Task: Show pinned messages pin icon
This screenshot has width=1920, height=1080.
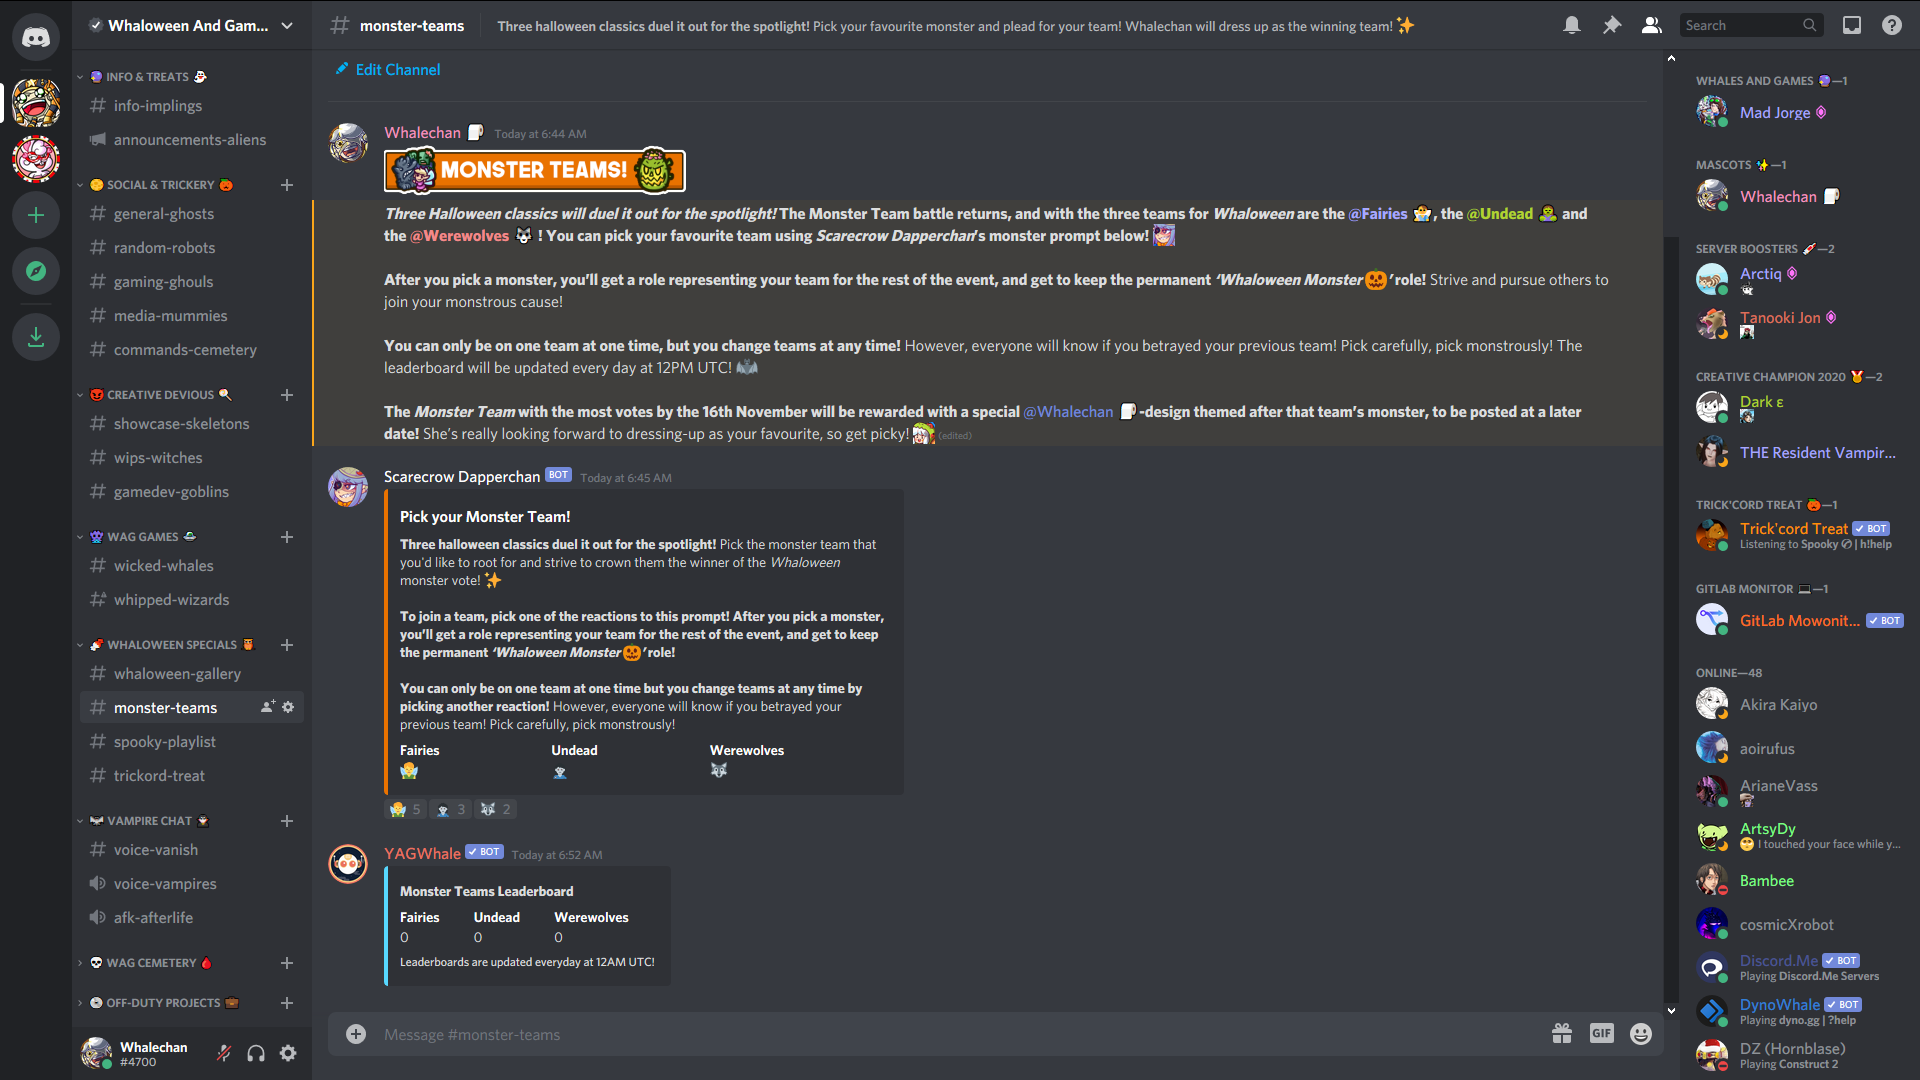Action: [x=1612, y=26]
